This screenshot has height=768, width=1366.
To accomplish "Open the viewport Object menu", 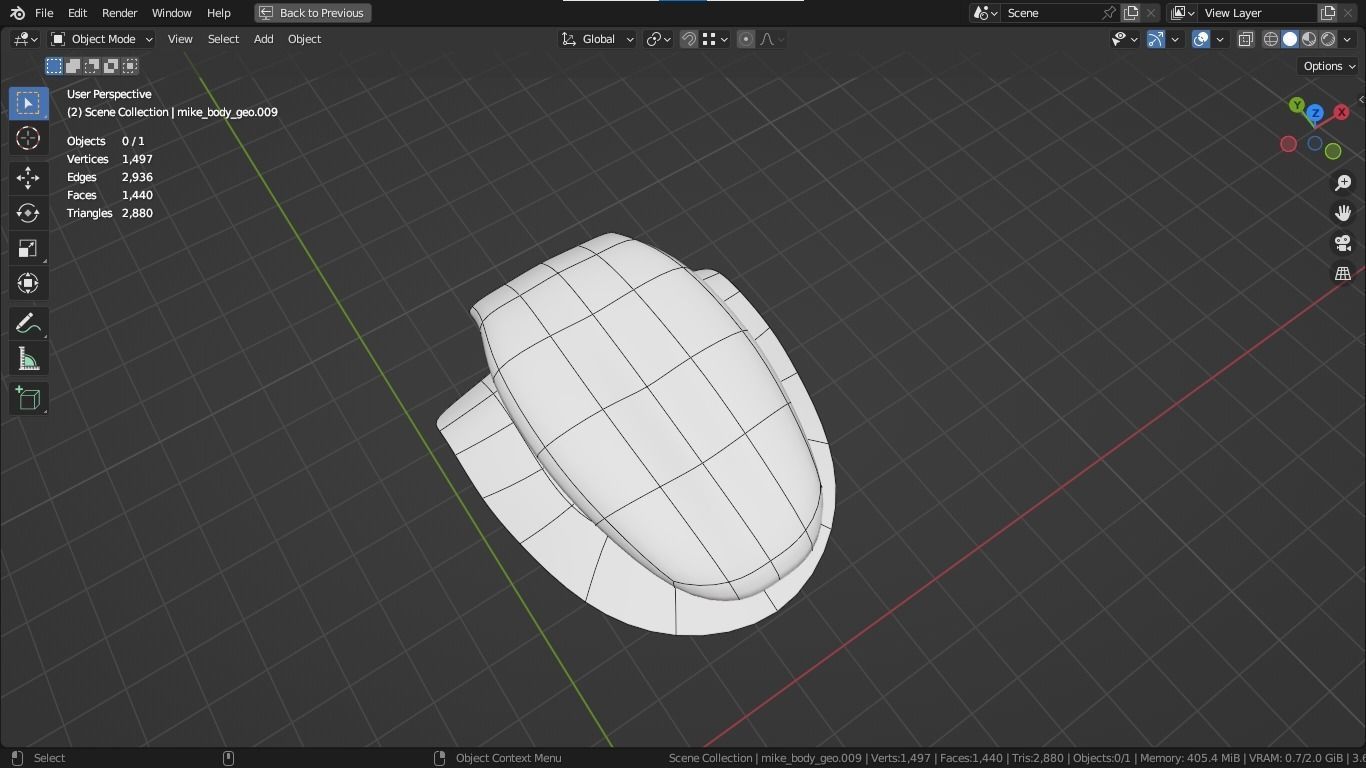I will click(x=304, y=39).
